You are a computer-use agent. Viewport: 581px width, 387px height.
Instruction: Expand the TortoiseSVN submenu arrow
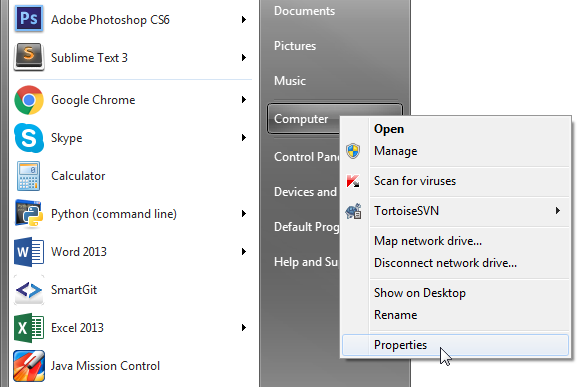(x=558, y=211)
